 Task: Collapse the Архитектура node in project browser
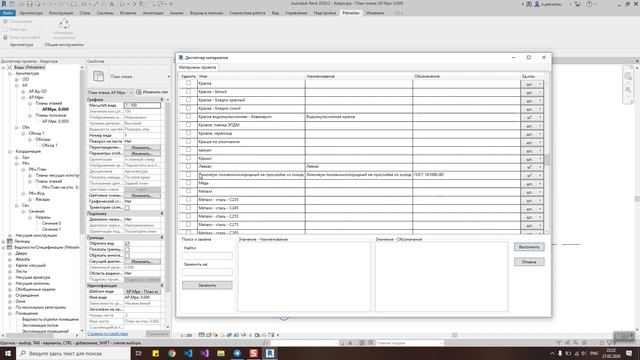tap(10, 73)
